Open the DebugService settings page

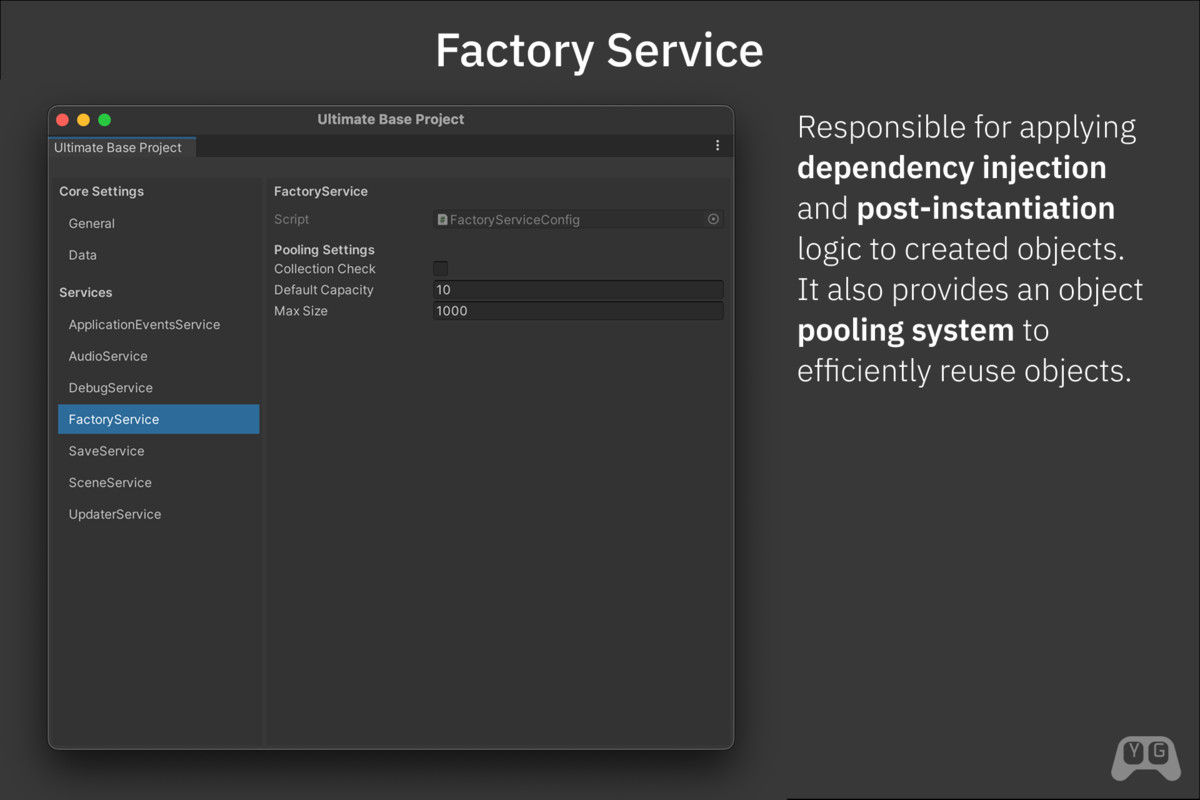pyautogui.click(x=110, y=388)
